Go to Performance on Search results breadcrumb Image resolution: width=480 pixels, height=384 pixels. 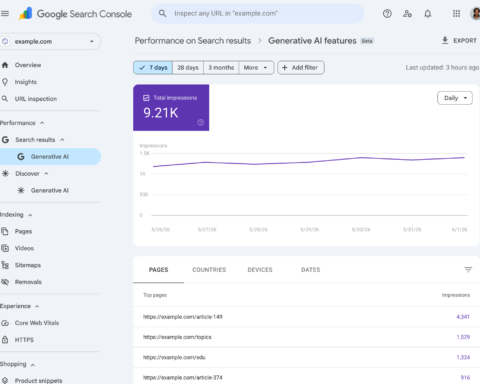(193, 41)
